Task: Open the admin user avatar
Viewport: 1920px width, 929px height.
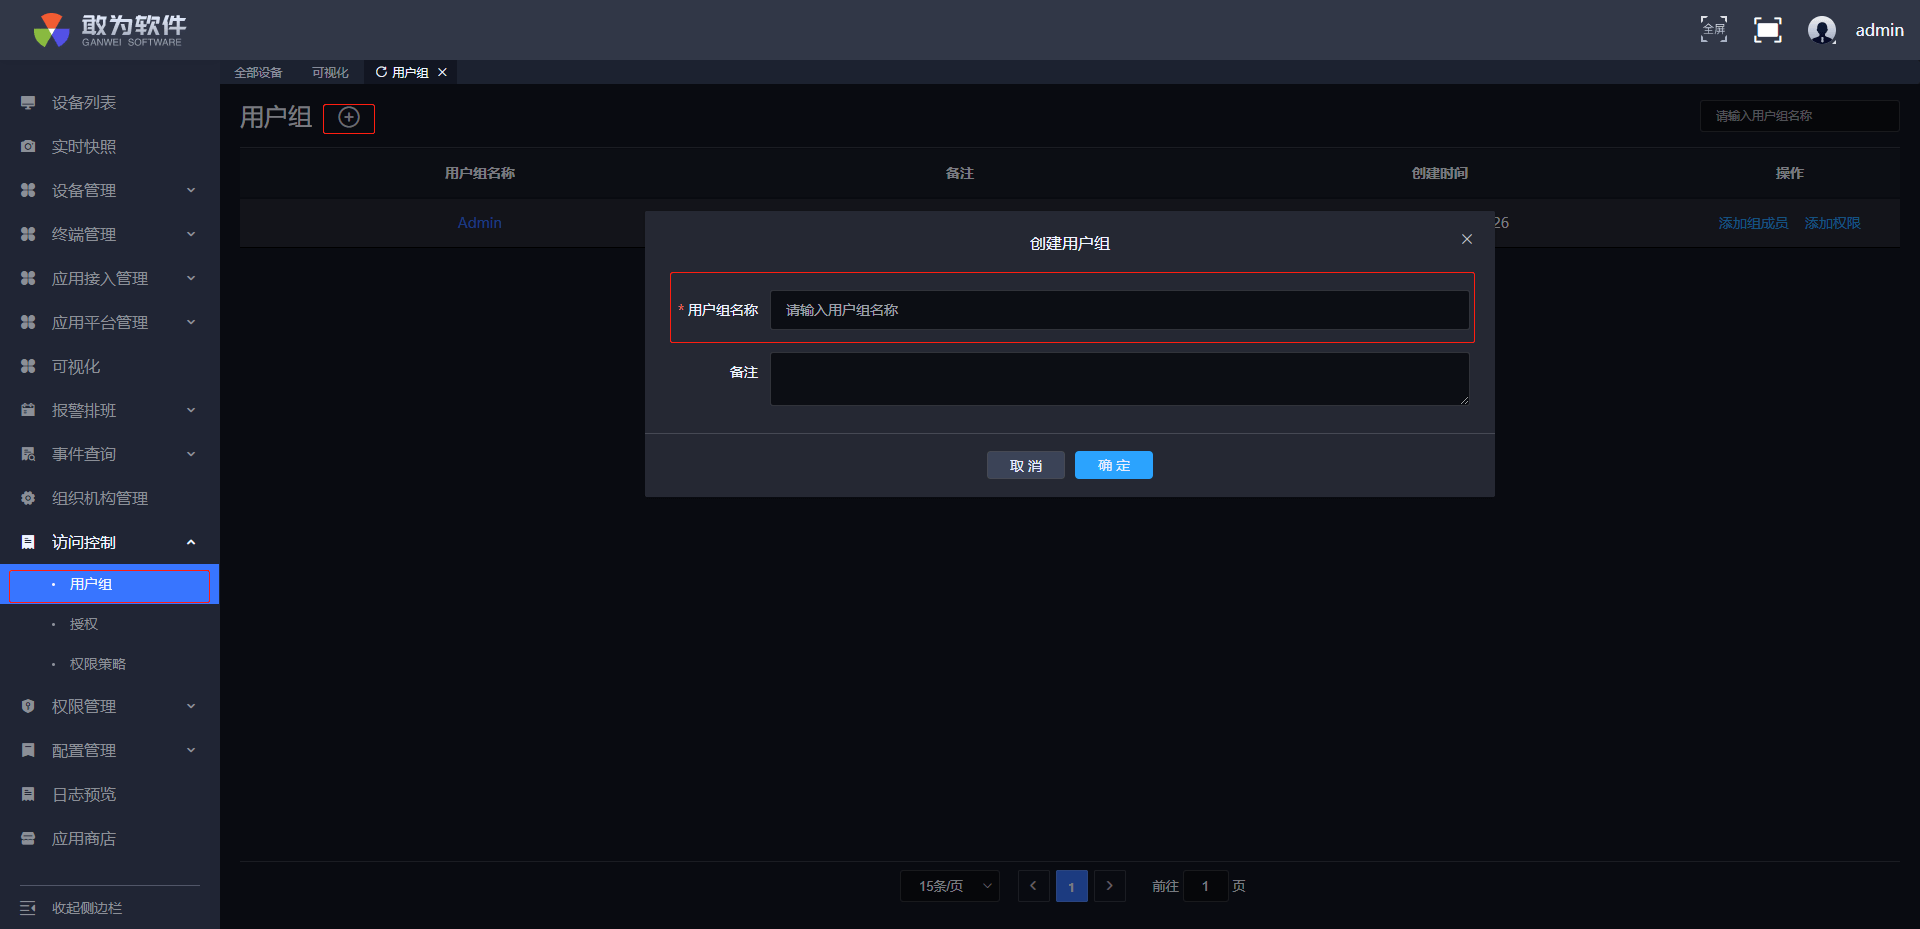Action: 1821,30
